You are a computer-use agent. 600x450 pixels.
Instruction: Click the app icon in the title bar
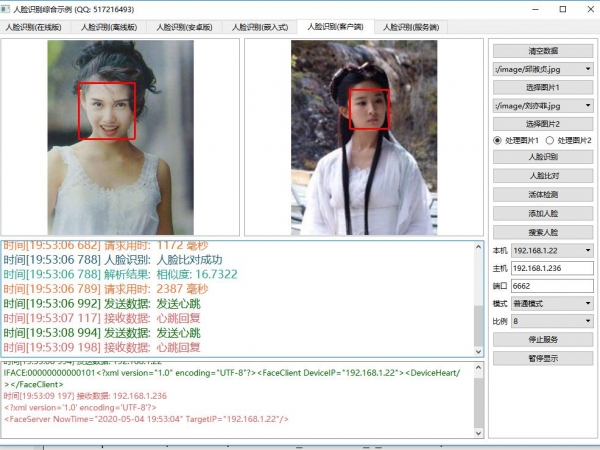click(7, 8)
